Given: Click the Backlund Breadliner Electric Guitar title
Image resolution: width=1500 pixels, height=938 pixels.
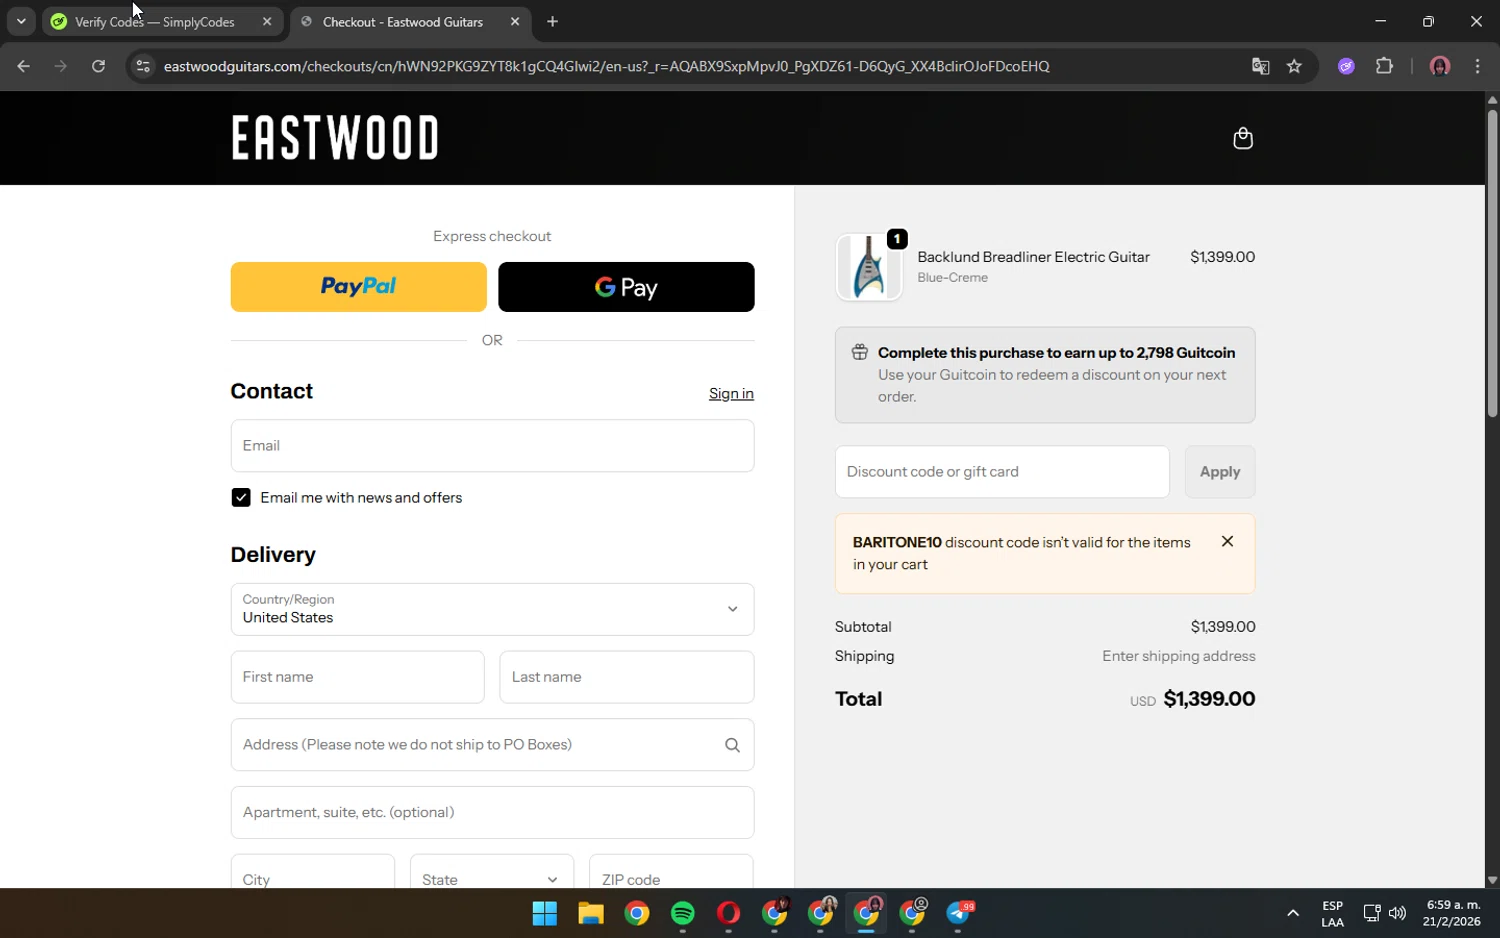Looking at the screenshot, I should coord(1033,257).
